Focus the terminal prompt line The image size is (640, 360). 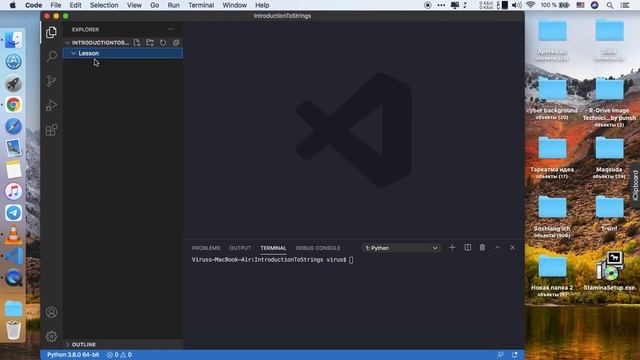tap(272, 260)
